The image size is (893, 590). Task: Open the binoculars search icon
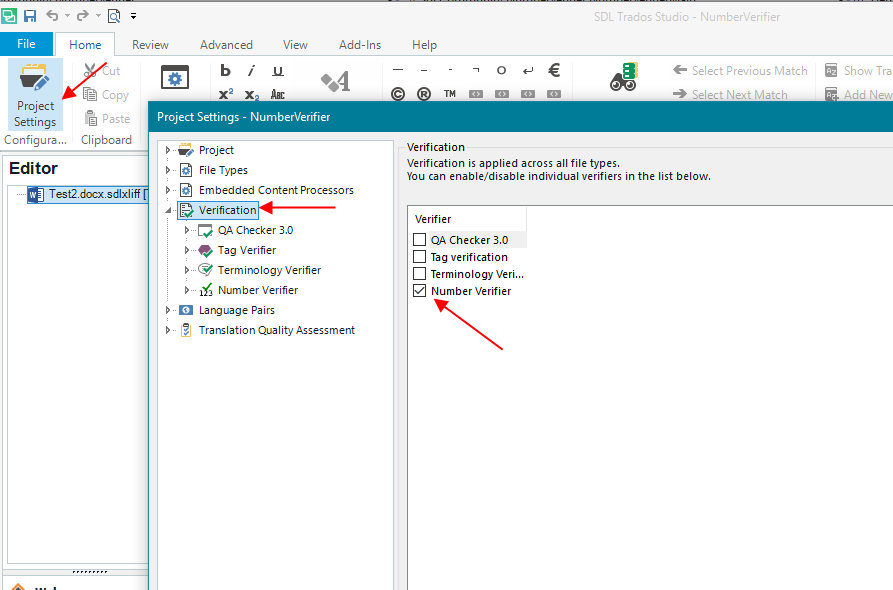pos(624,77)
